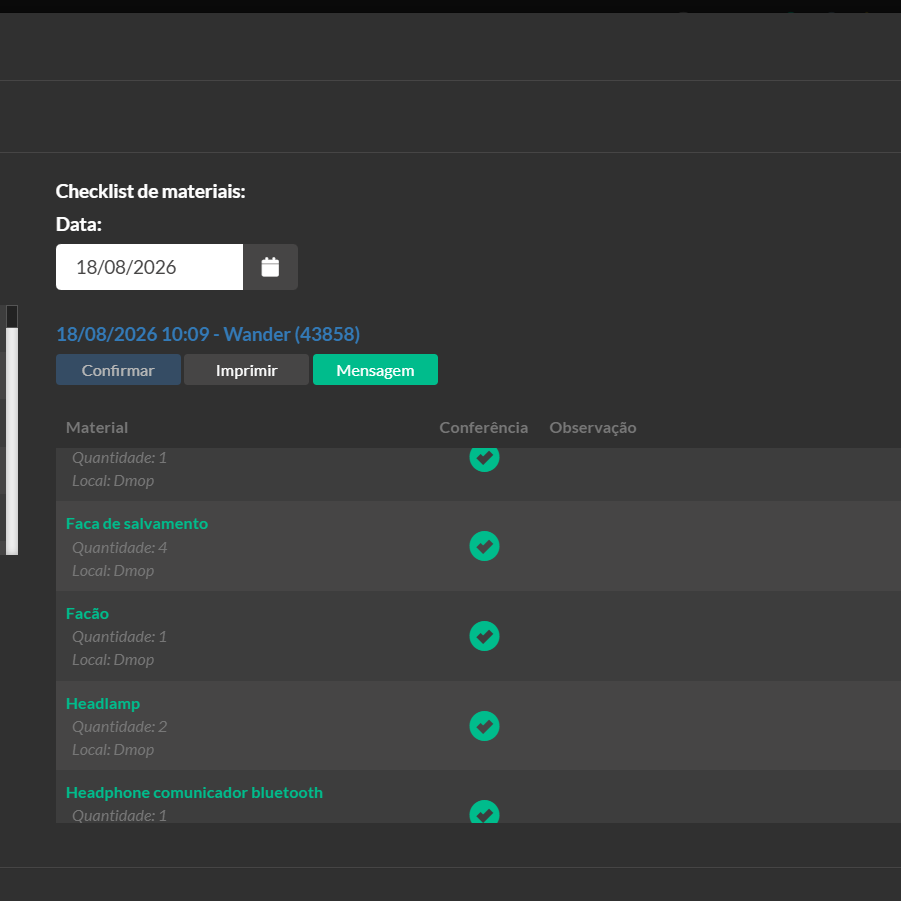Click the Faca de salvamento green checkmark

[484, 546]
